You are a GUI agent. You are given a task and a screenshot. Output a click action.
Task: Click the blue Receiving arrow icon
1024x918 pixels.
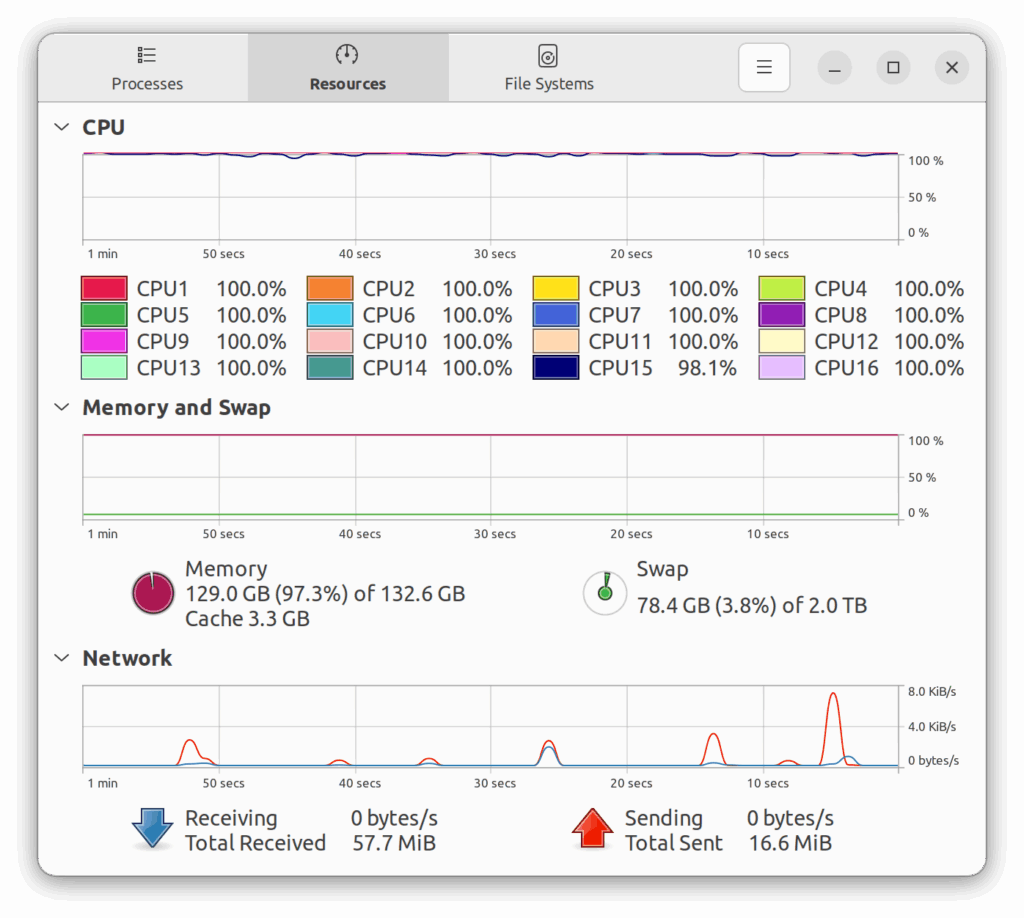point(153,830)
